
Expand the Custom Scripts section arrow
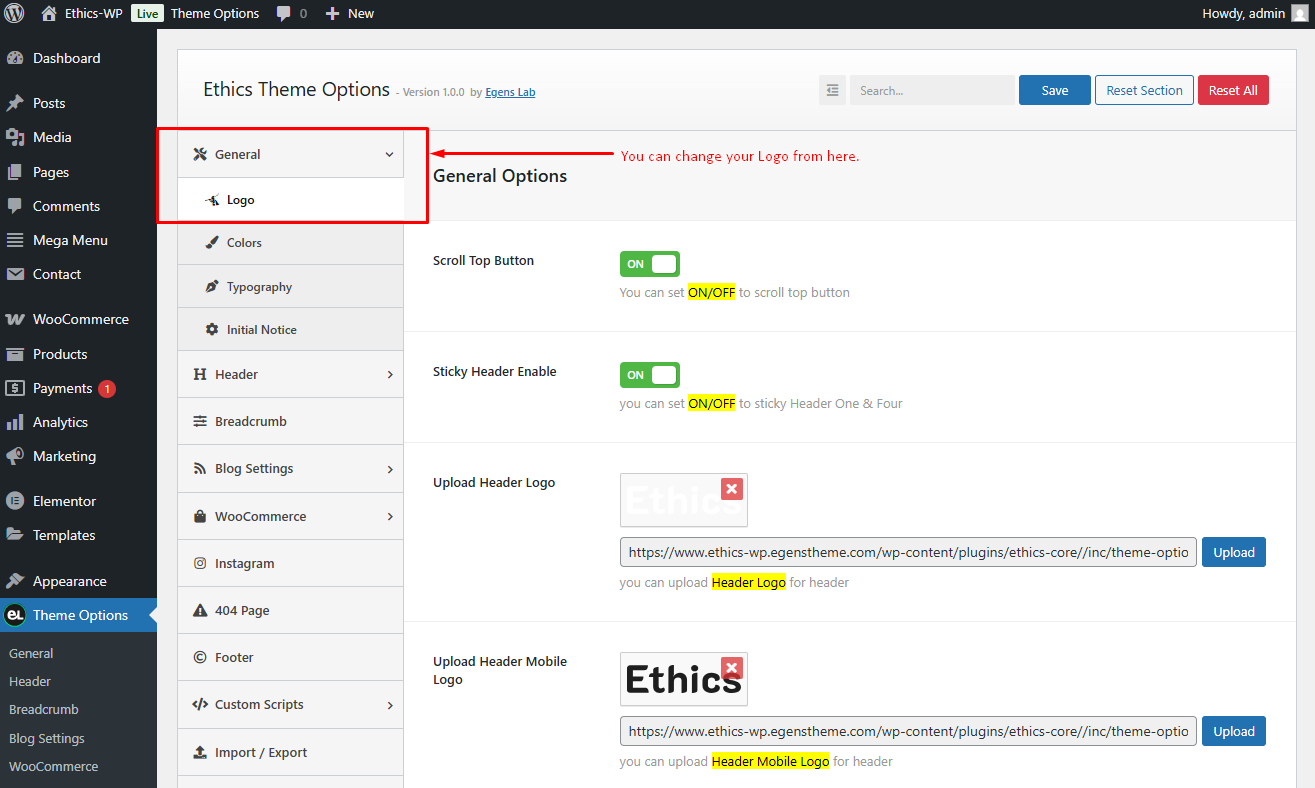(390, 705)
